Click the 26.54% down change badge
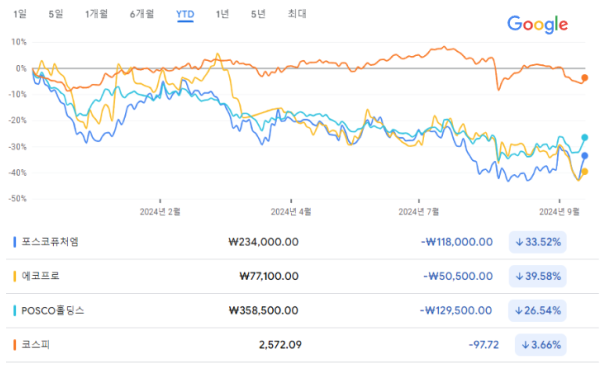Image resolution: width=608 pixels, height=370 pixels. (537, 310)
